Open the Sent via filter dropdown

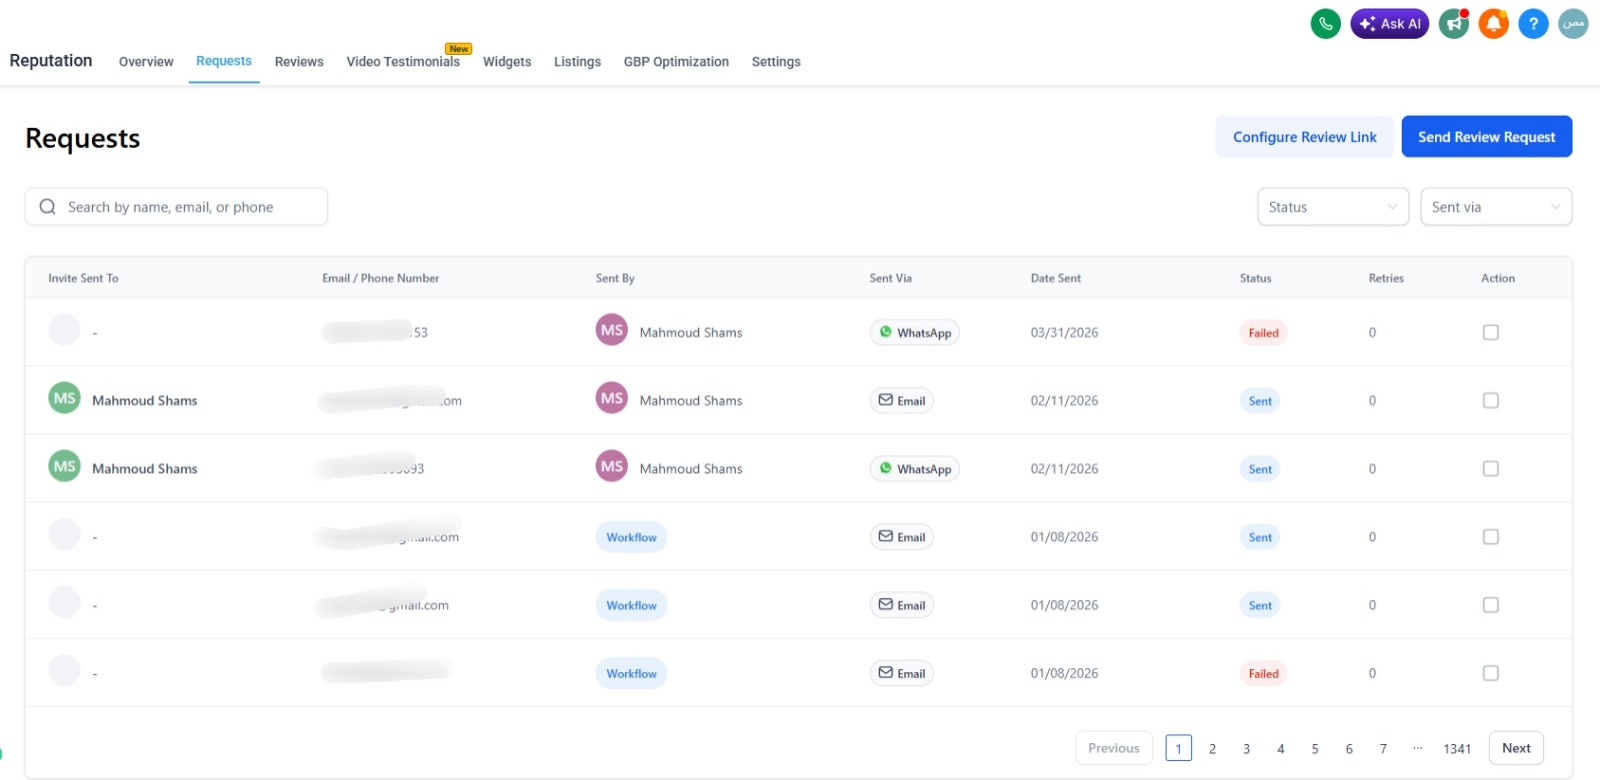coord(1496,207)
